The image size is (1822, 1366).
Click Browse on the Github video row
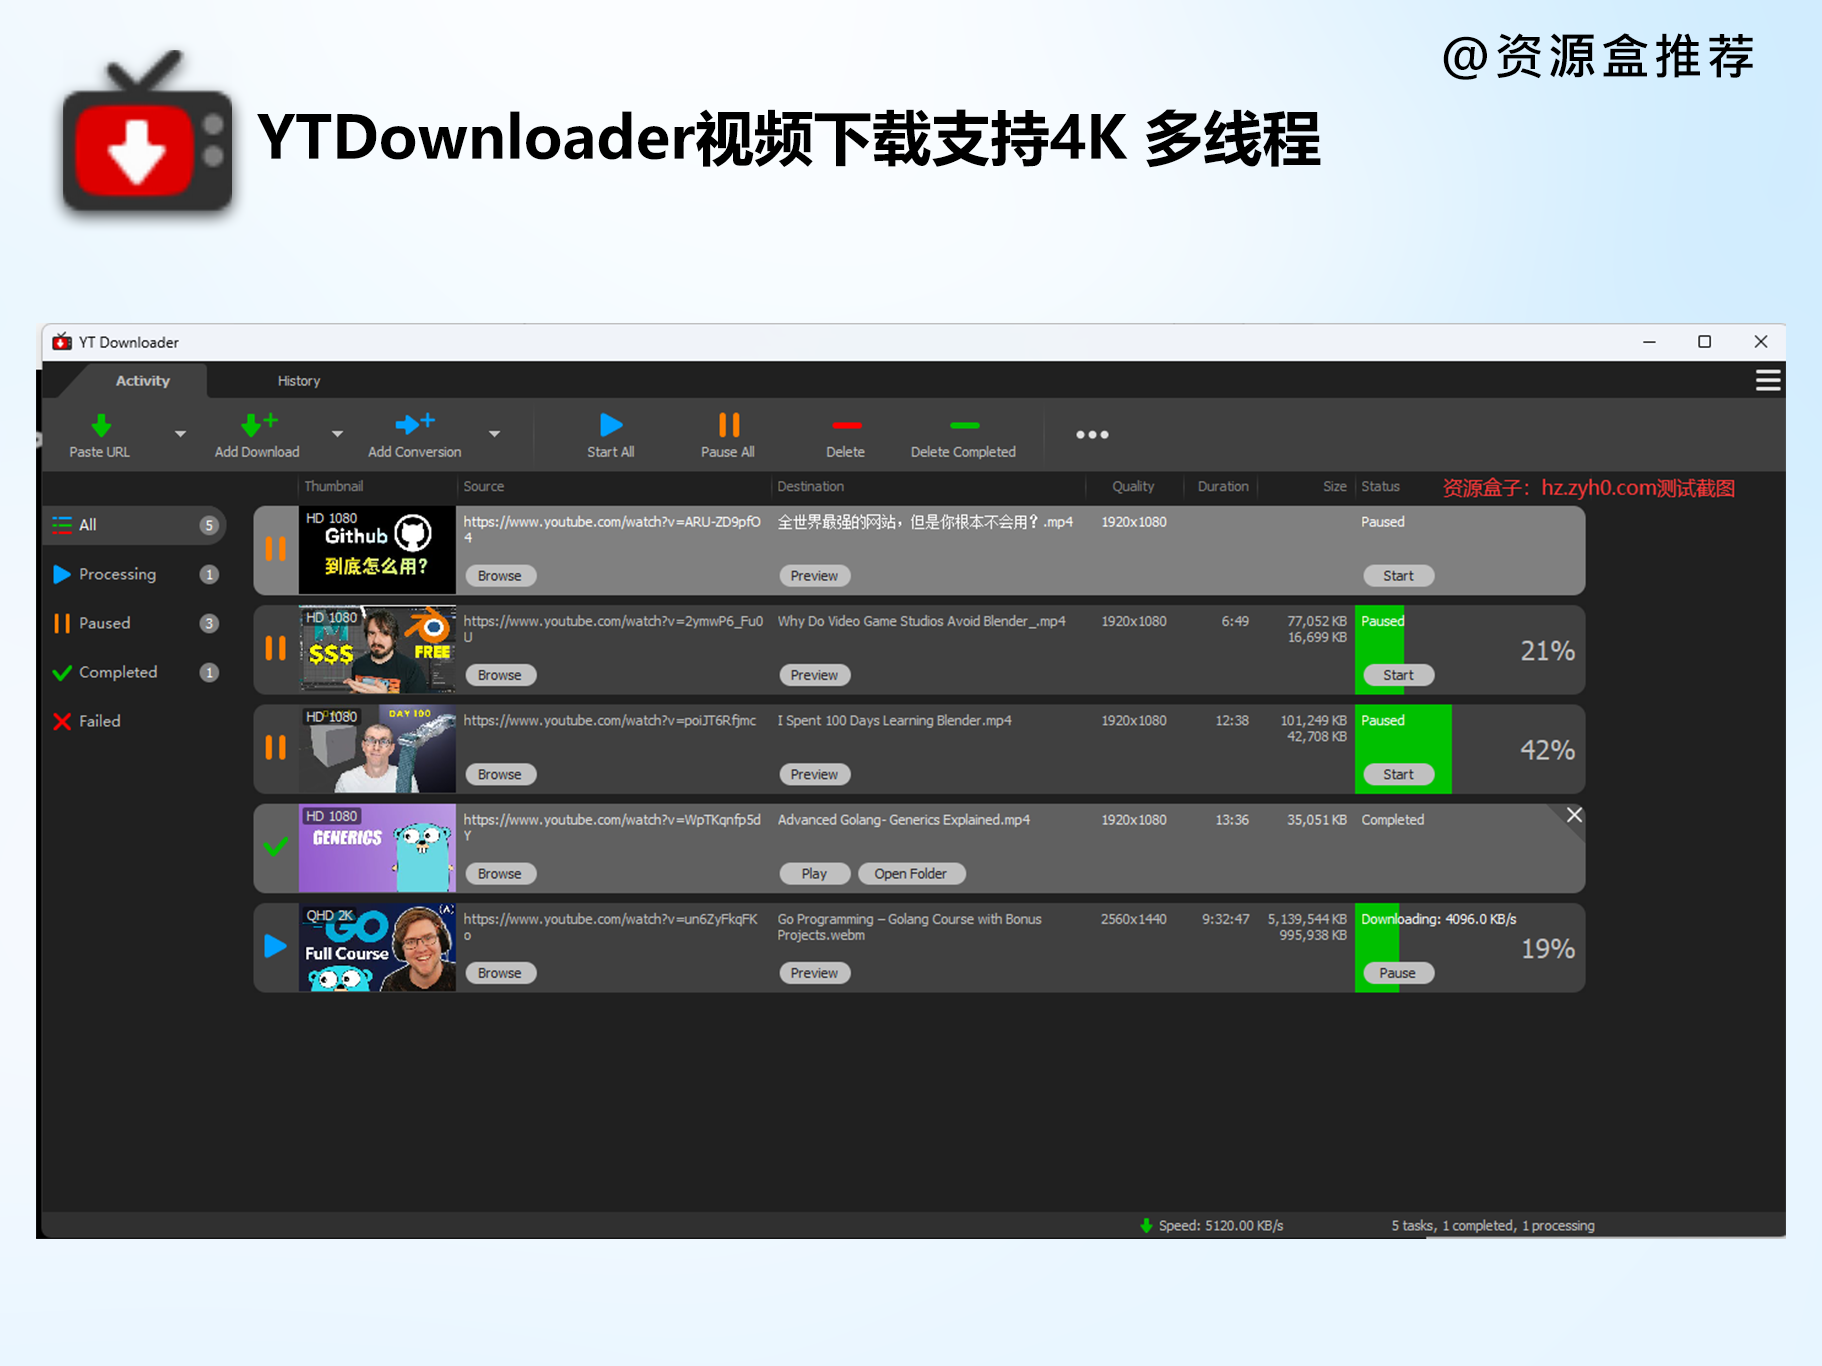click(500, 576)
